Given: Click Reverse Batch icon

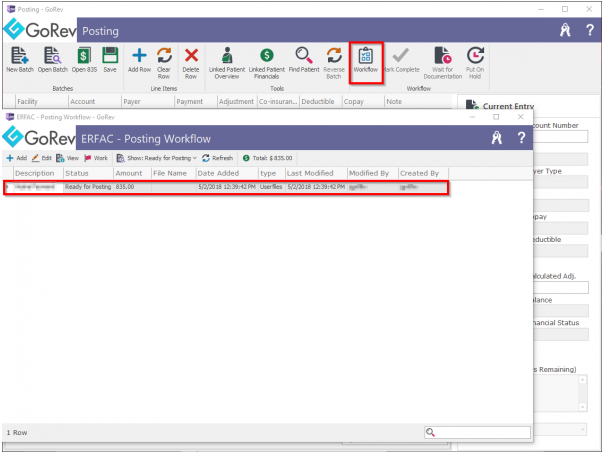Looking at the screenshot, I should (334, 55).
